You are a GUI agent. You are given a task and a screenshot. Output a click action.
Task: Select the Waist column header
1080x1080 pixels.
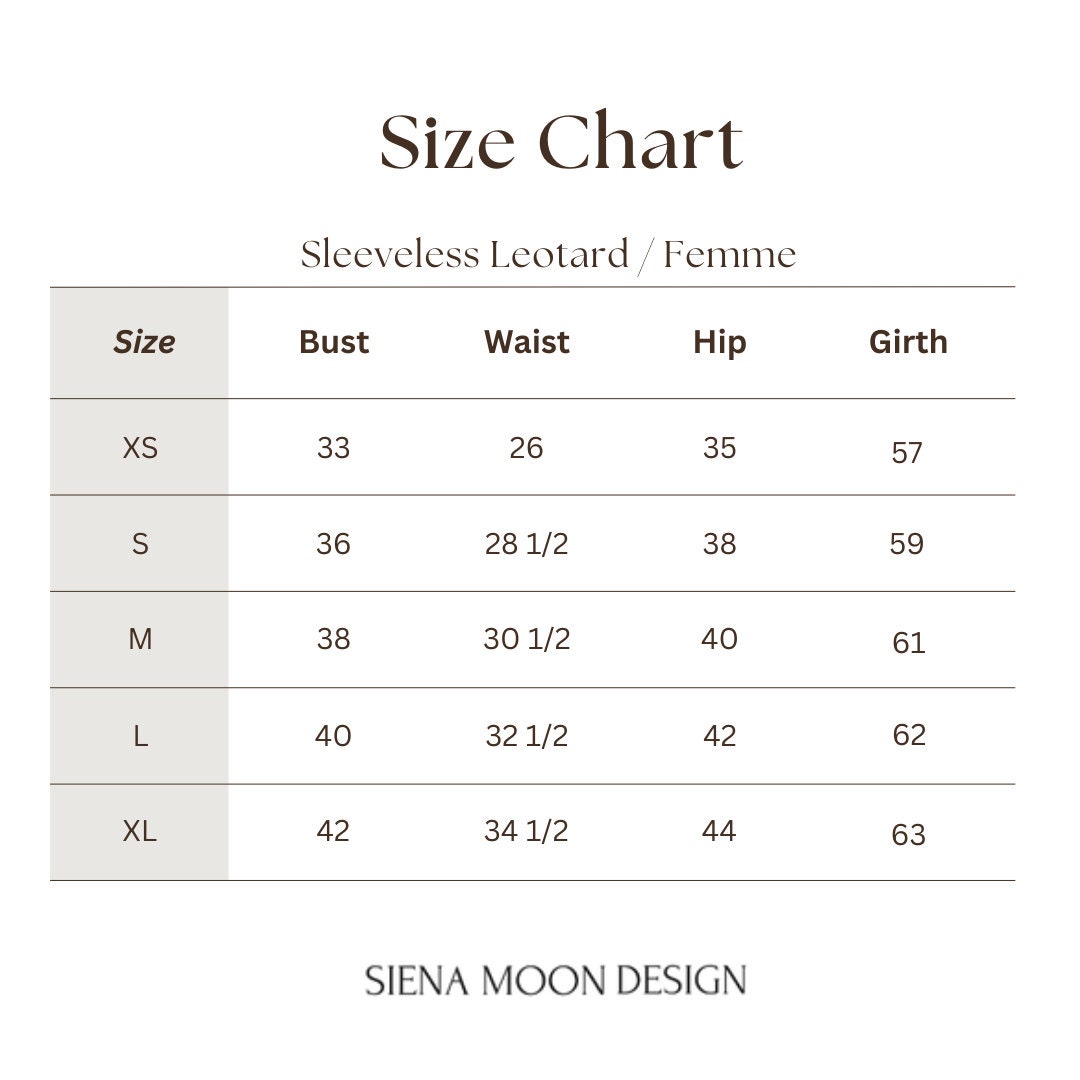527,342
